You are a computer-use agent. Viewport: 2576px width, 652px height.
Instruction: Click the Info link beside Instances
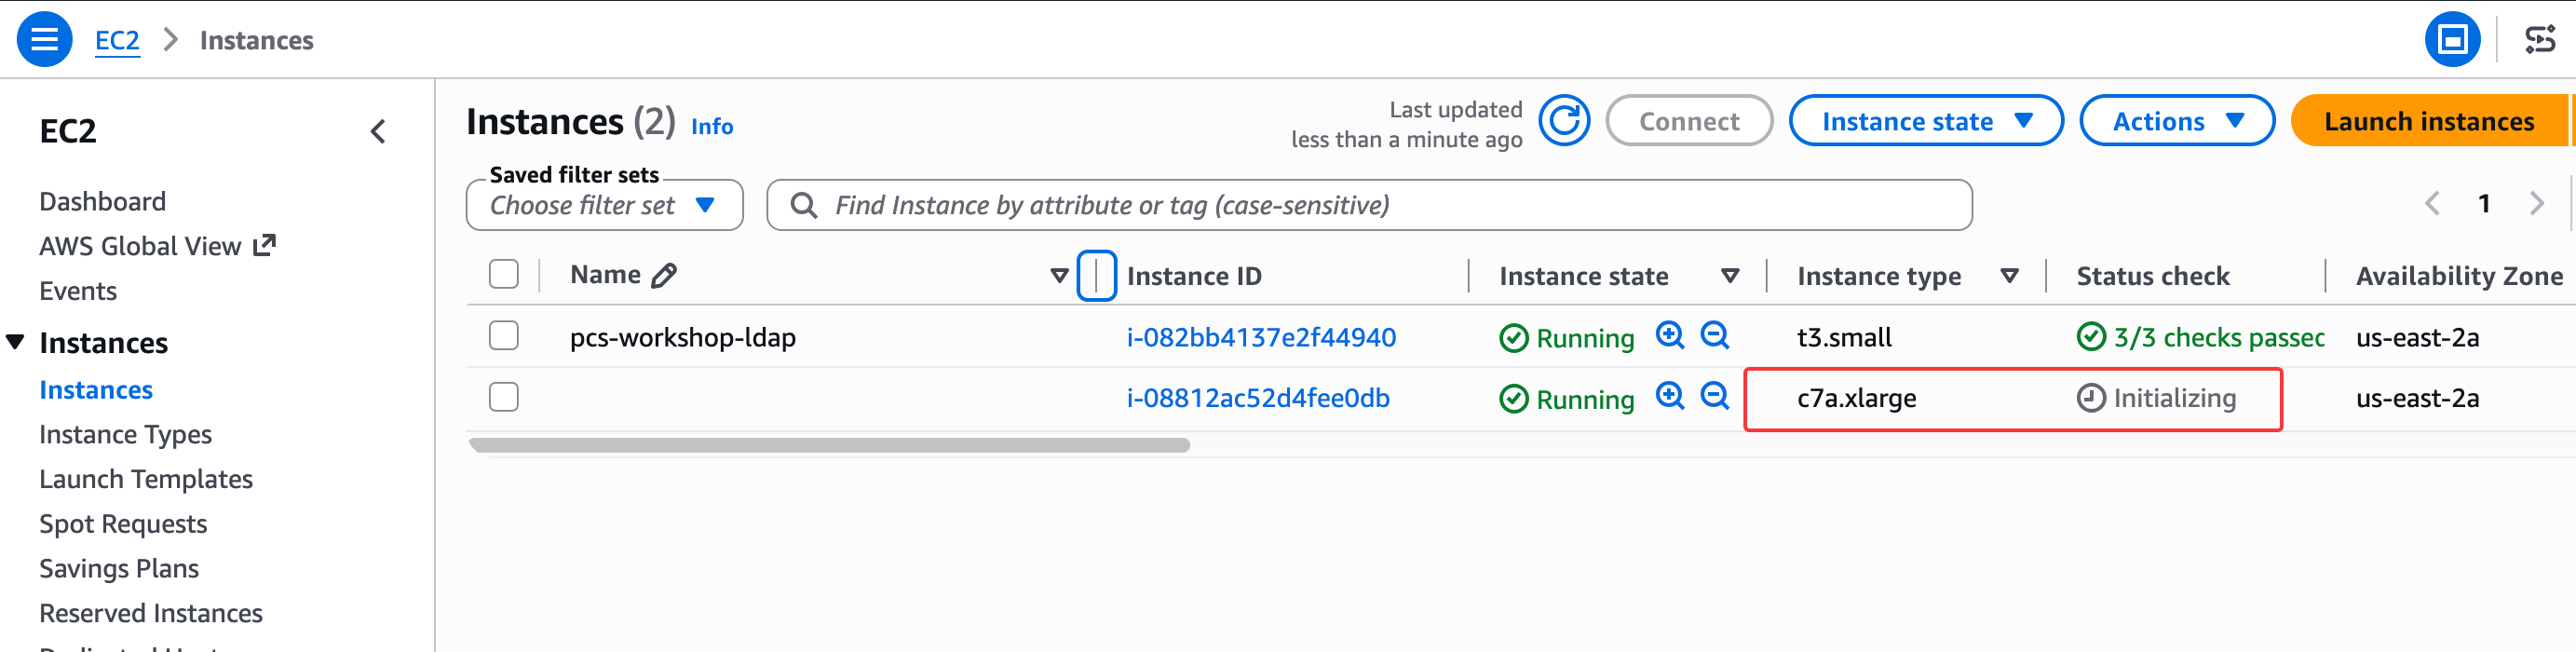click(712, 126)
